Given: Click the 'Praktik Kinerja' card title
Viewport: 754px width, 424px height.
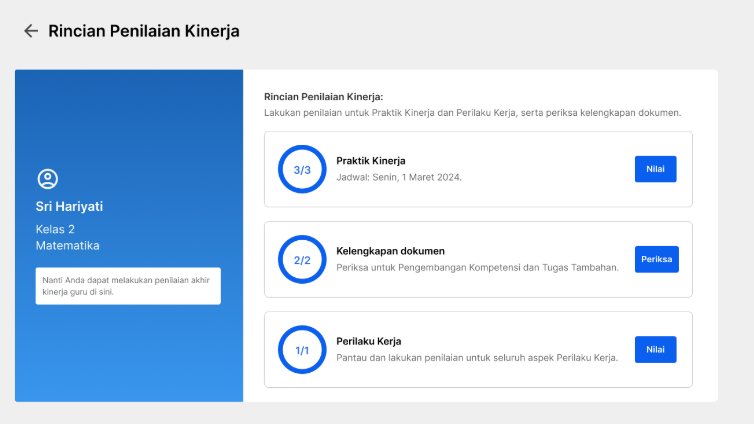Looking at the screenshot, I should 371,161.
